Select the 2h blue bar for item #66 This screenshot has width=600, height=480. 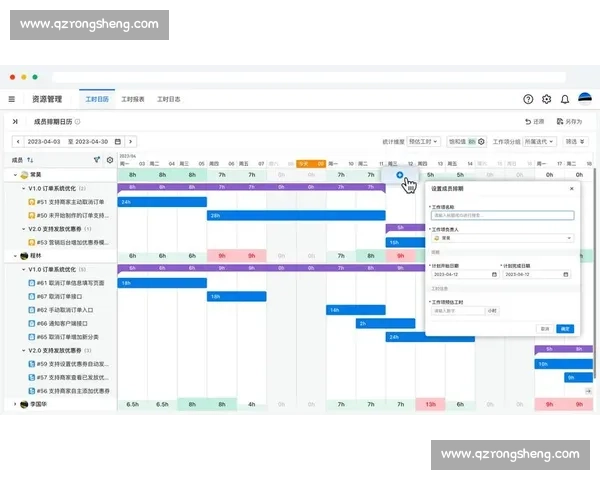pos(385,323)
